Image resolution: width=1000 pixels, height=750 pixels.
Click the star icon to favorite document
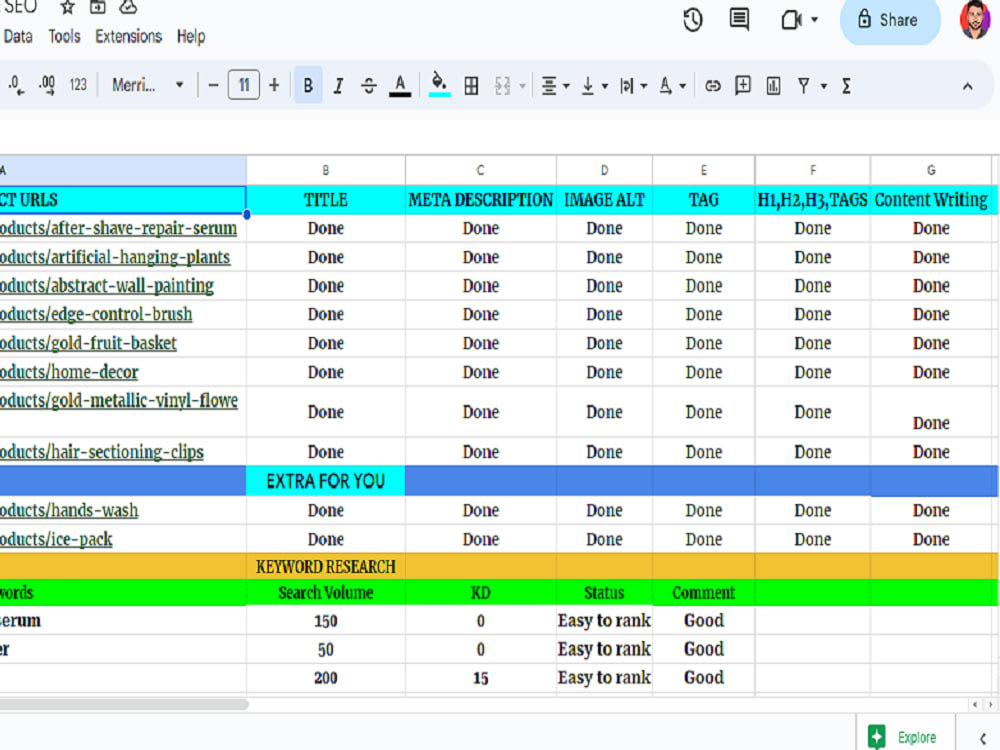(67, 7)
